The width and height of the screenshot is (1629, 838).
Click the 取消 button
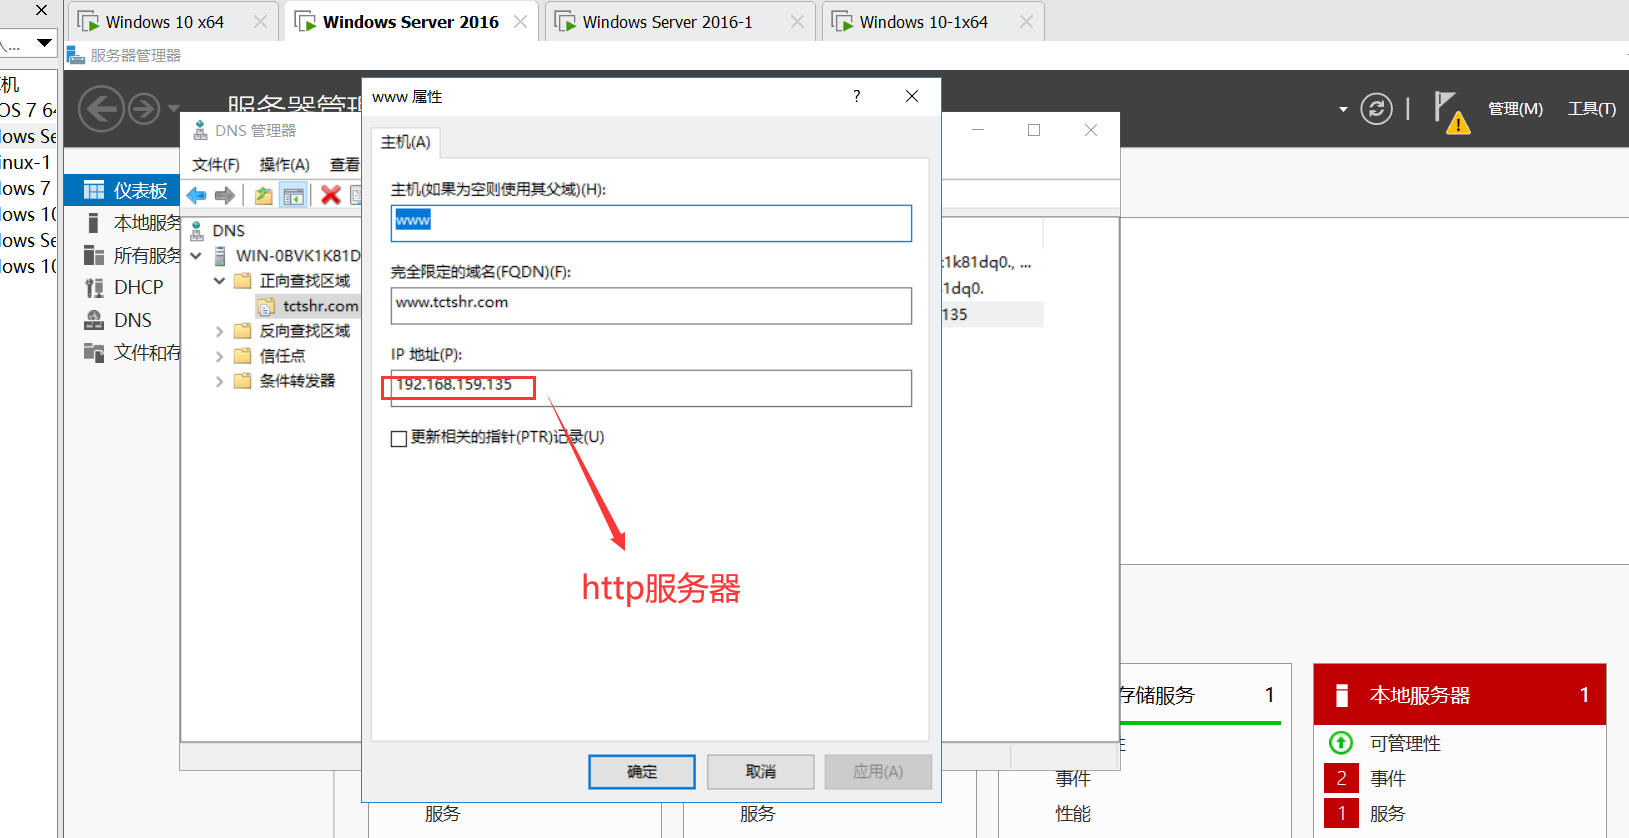coord(761,772)
